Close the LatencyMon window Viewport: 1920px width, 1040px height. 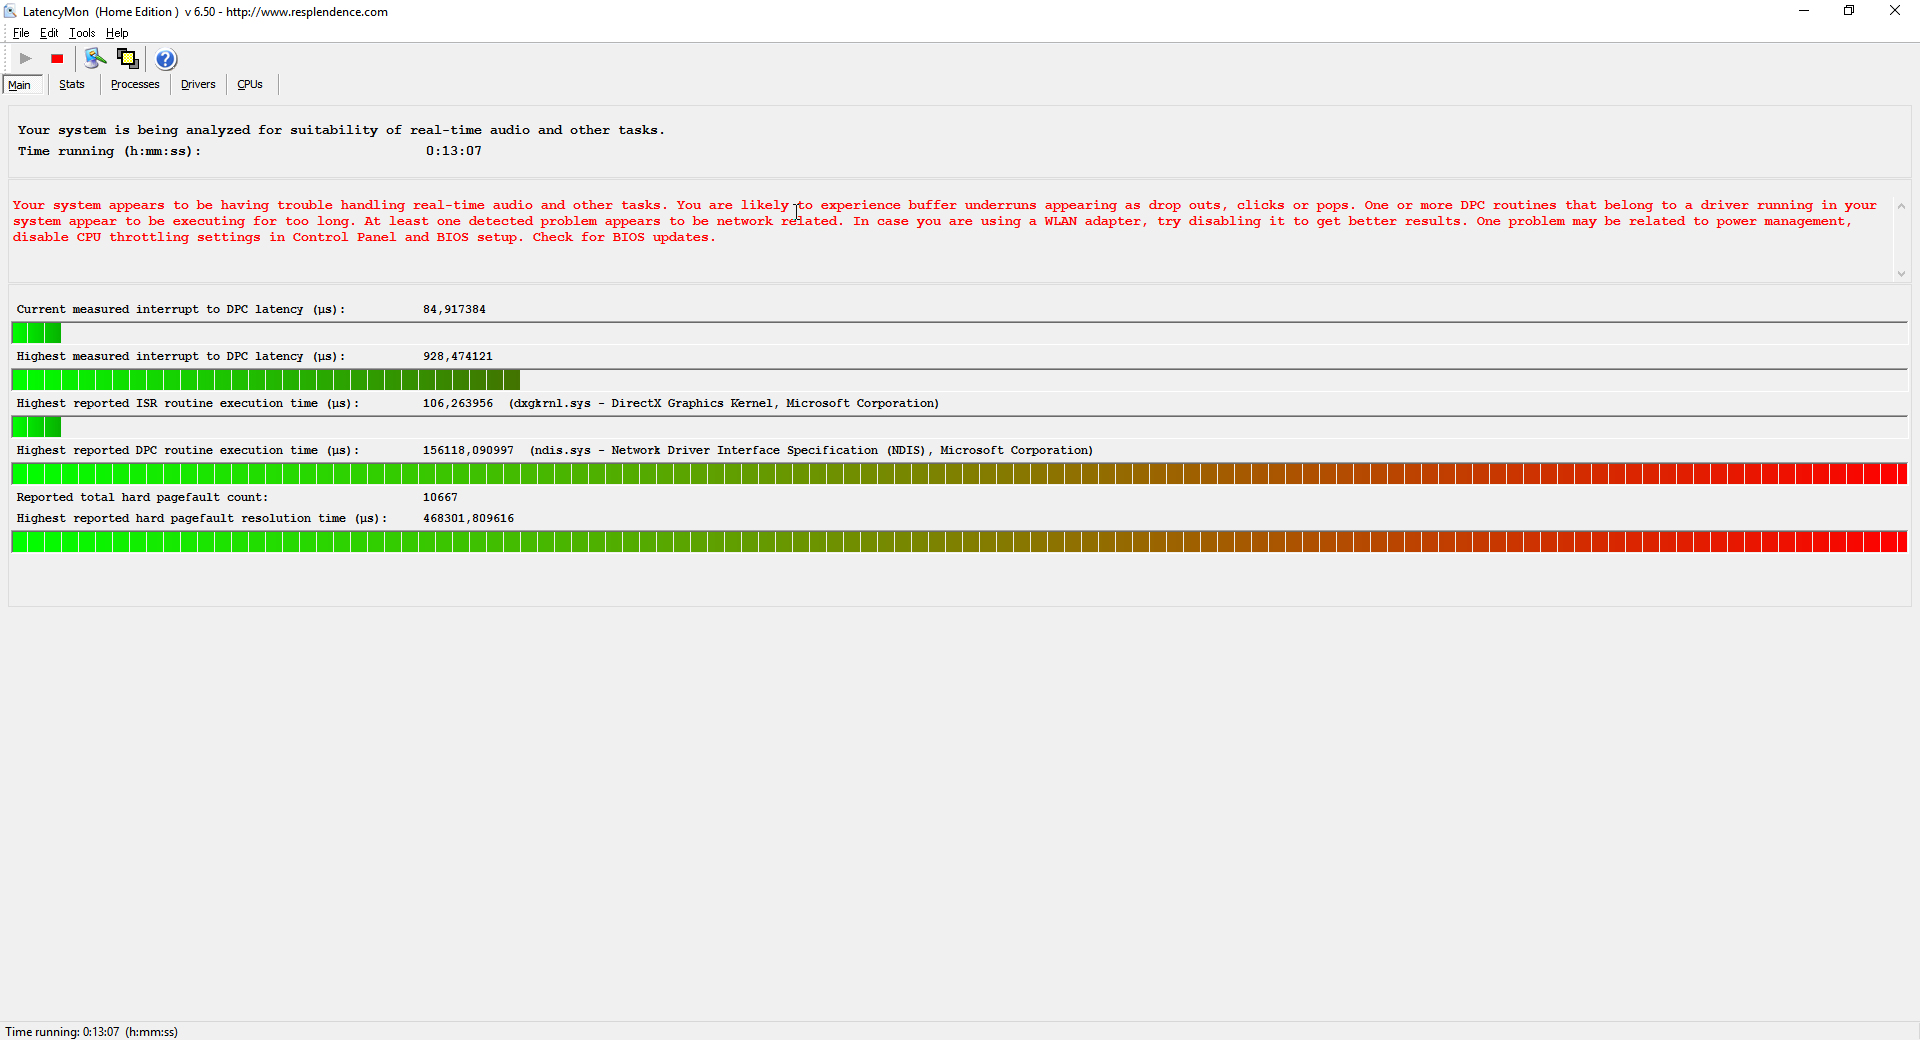tap(1895, 11)
